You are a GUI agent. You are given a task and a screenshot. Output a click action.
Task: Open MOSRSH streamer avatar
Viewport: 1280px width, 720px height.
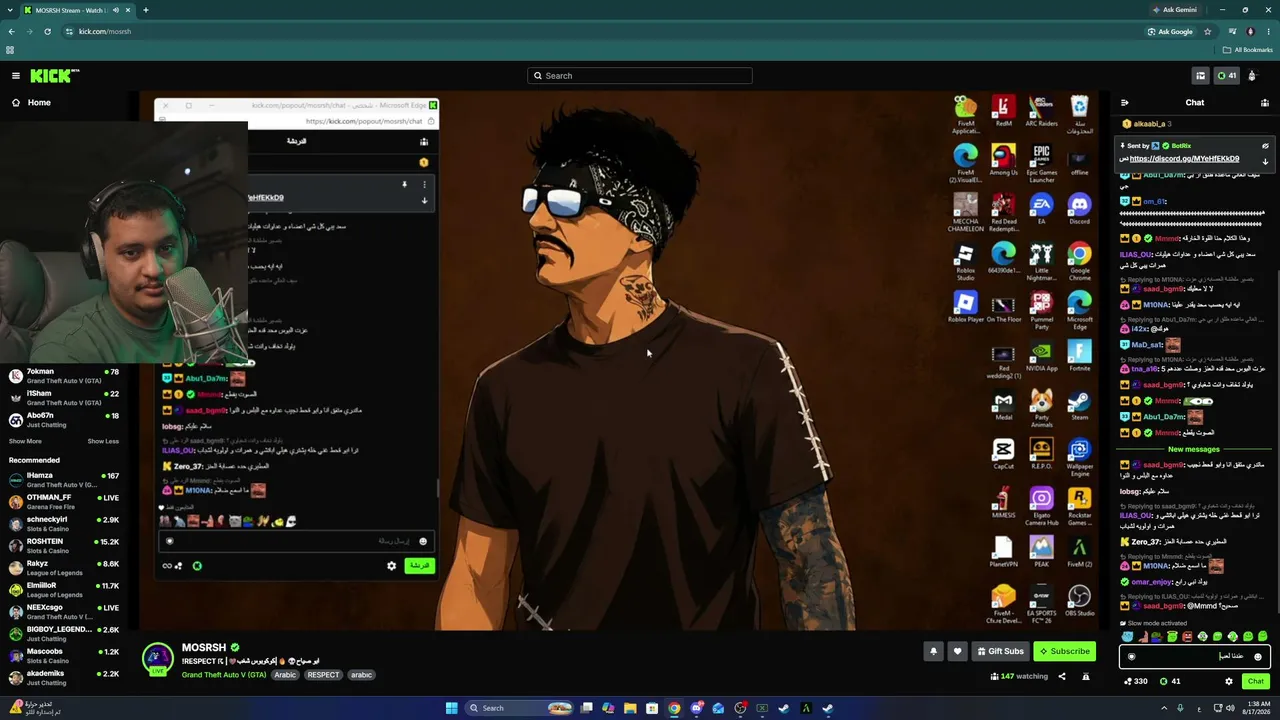(157, 659)
